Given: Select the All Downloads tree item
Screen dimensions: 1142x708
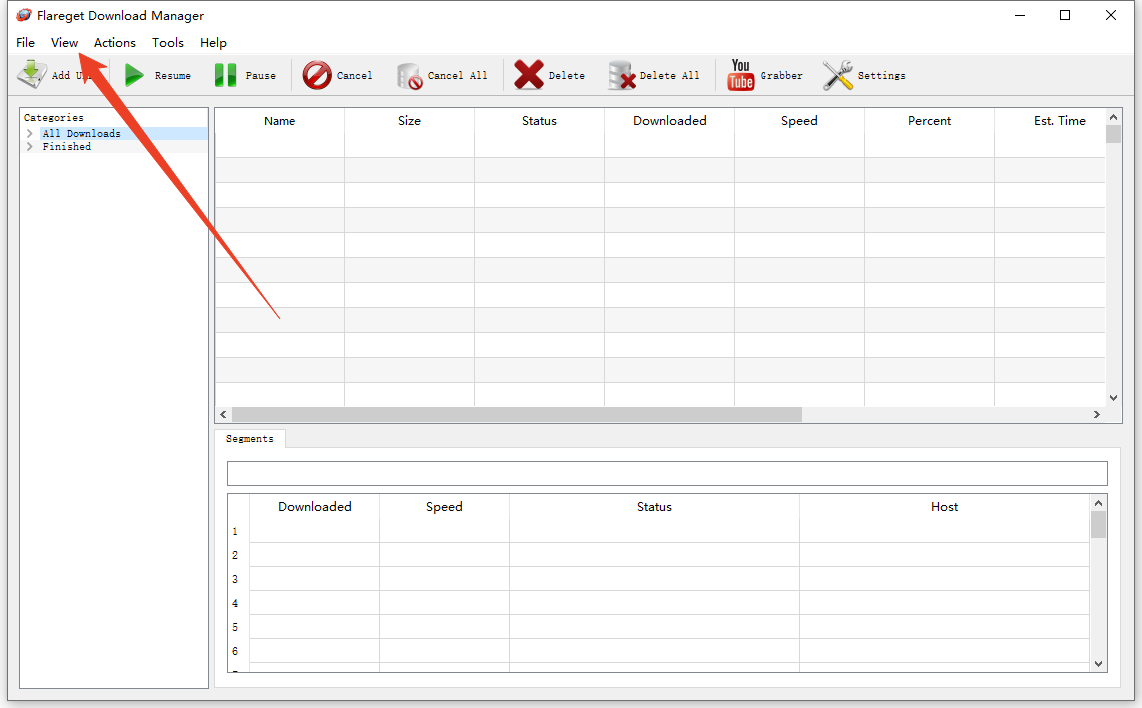Looking at the screenshot, I should coord(82,133).
